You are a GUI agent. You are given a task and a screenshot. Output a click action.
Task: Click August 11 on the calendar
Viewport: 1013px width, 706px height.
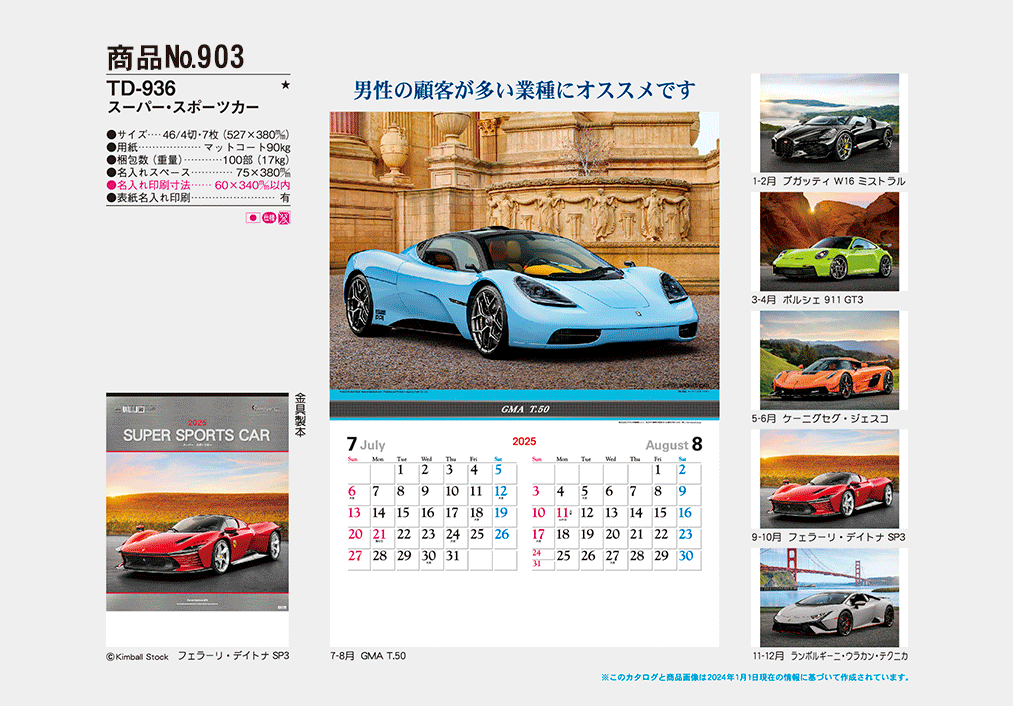click(x=562, y=513)
